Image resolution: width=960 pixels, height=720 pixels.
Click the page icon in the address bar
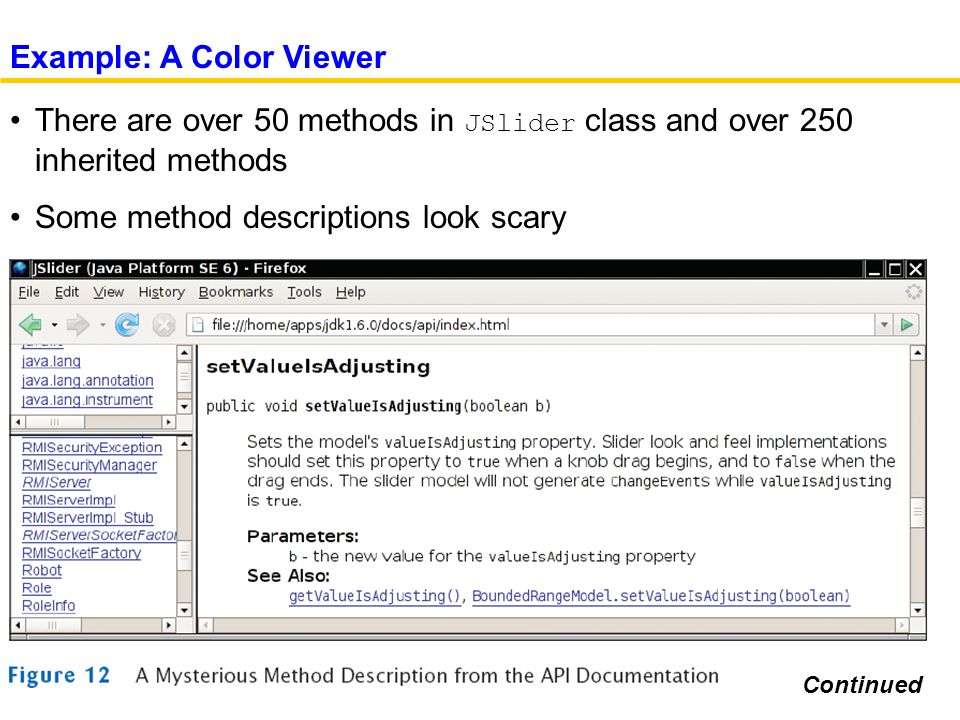tap(198, 324)
